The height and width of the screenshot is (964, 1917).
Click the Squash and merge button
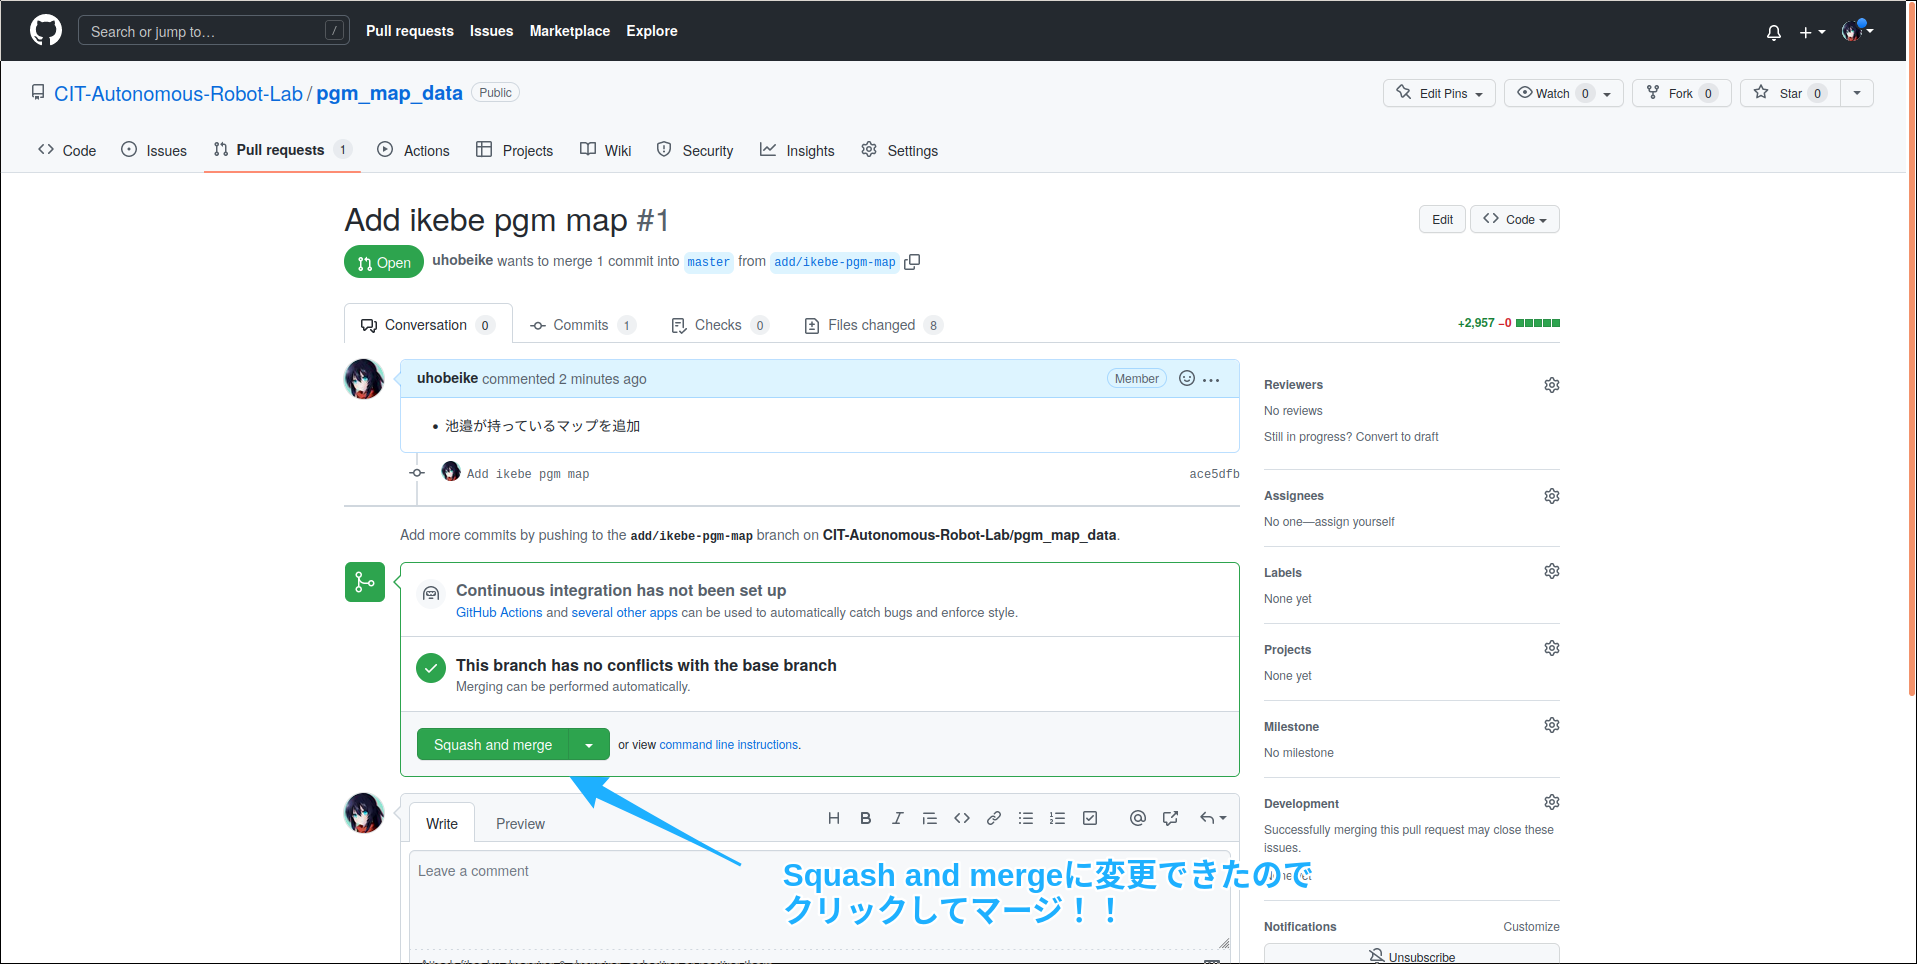493,744
